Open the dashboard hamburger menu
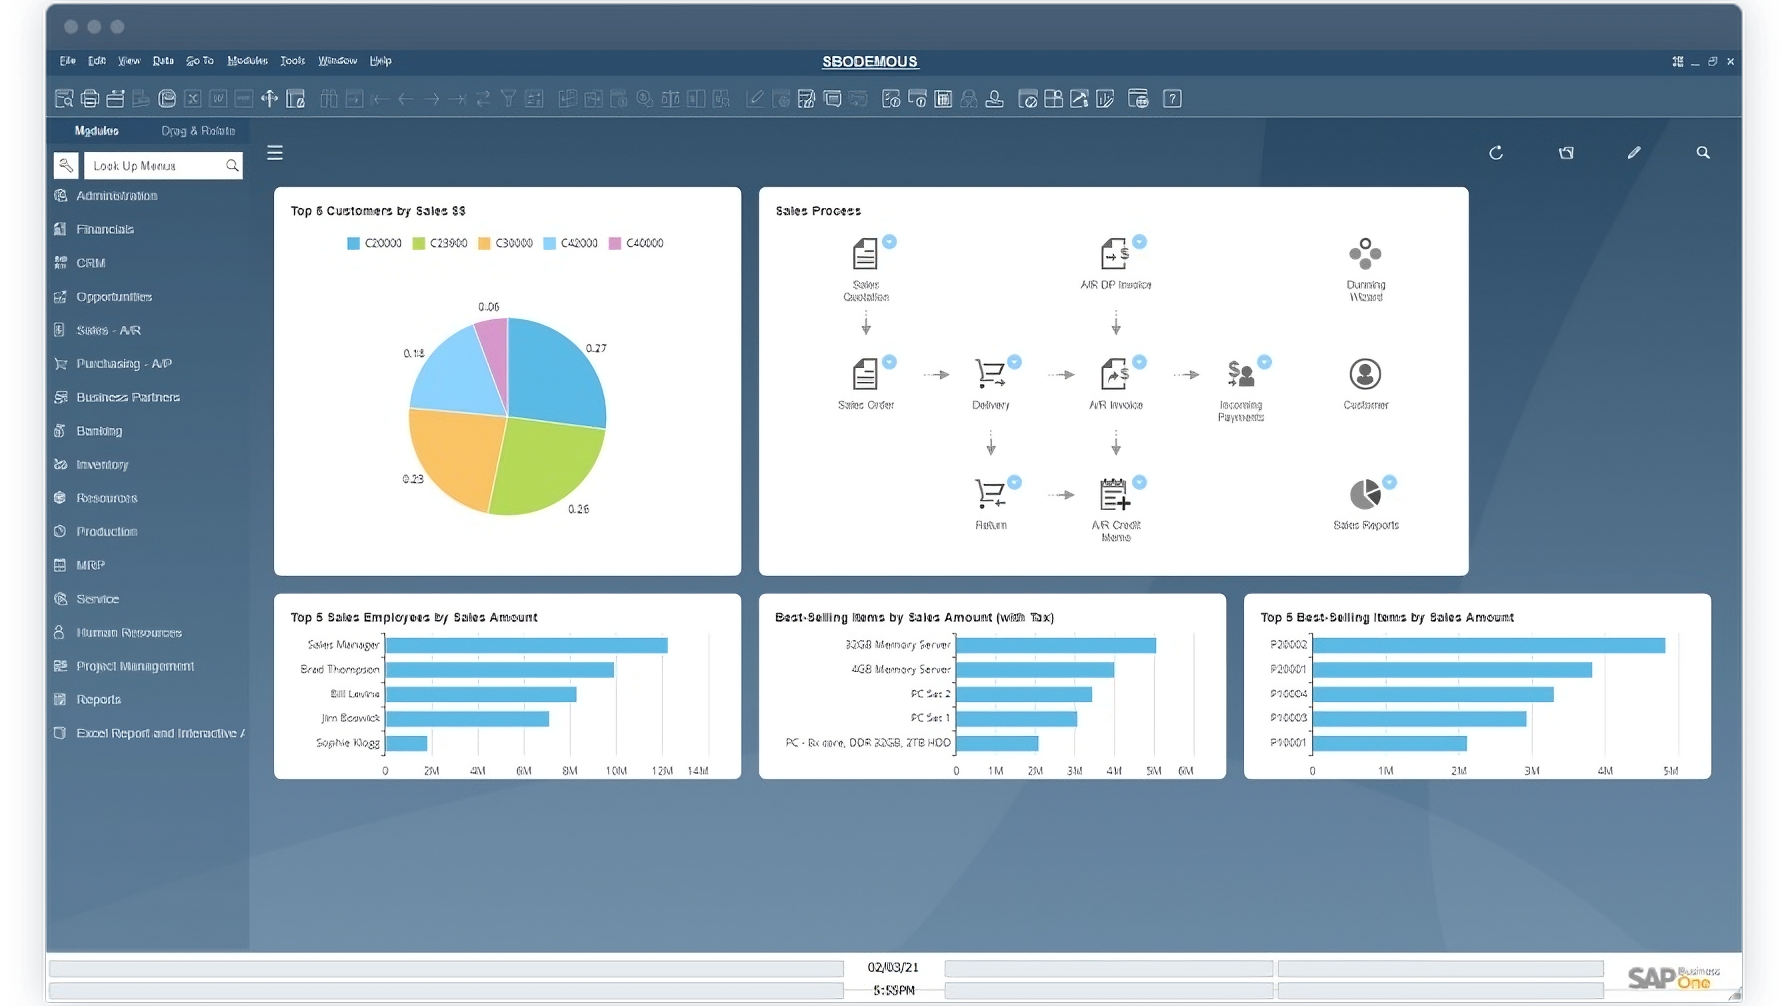The height and width of the screenshot is (1006, 1788). point(275,152)
